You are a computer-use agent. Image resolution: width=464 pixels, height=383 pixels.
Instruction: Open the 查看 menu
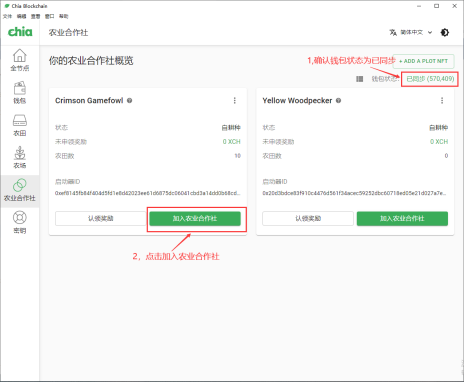coord(35,16)
